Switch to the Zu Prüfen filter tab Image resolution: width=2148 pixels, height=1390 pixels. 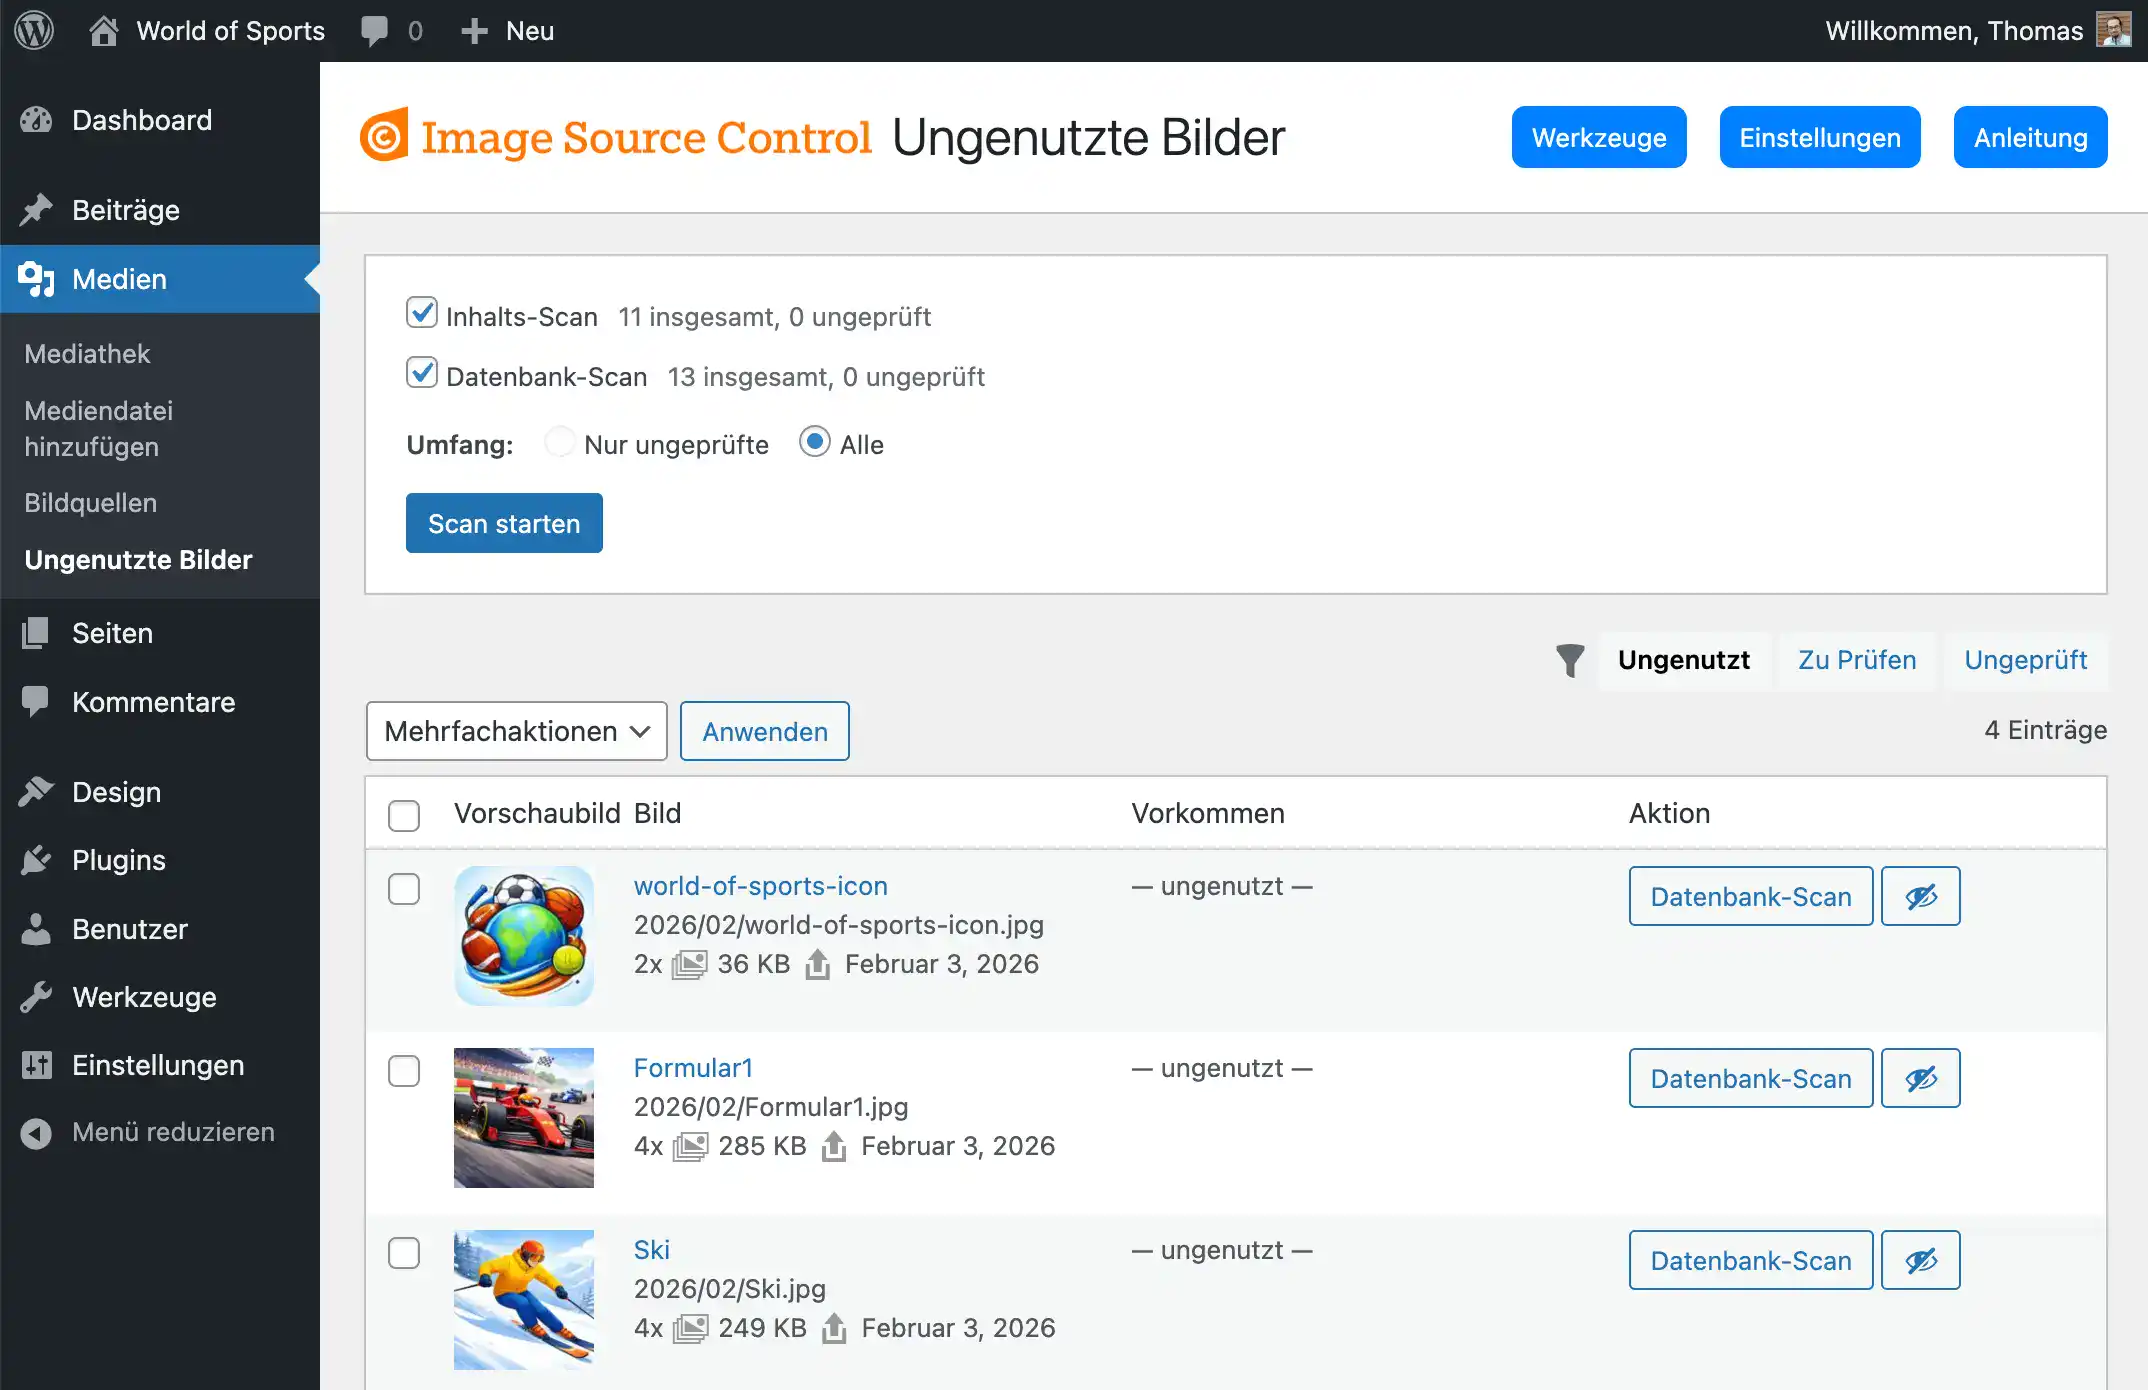tap(1857, 660)
